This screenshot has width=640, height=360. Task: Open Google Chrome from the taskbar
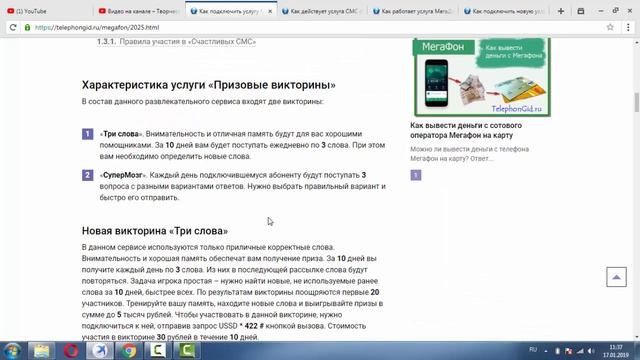[129, 351]
